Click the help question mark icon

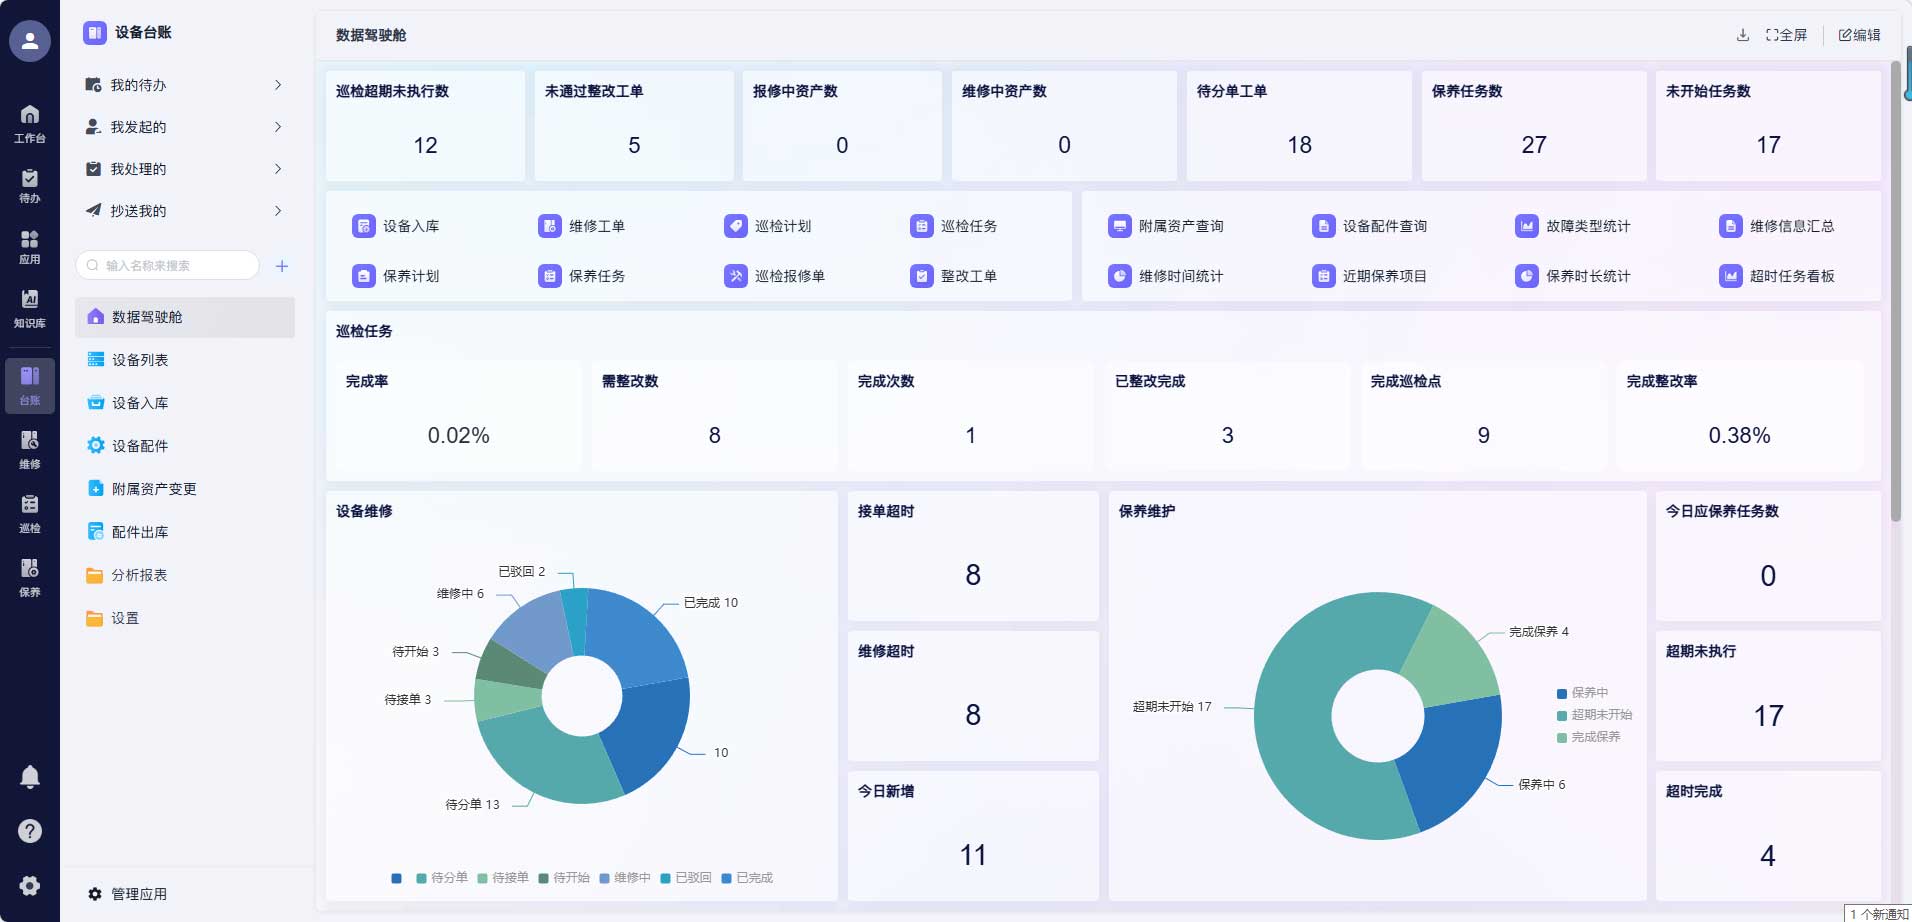pyautogui.click(x=30, y=831)
